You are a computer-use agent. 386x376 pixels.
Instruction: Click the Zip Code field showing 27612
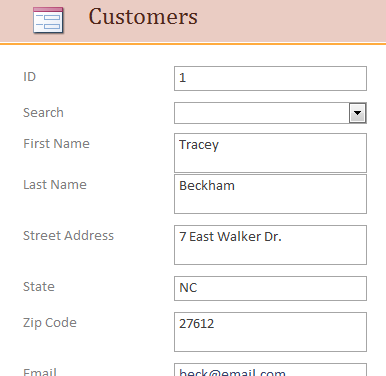[x=270, y=332]
